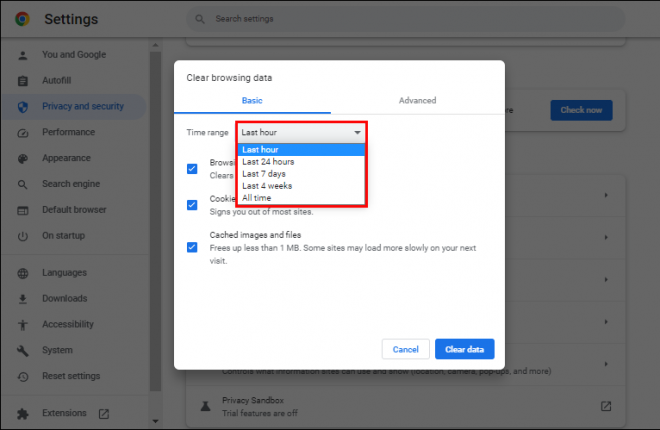Click the On startup power icon

tap(22, 236)
